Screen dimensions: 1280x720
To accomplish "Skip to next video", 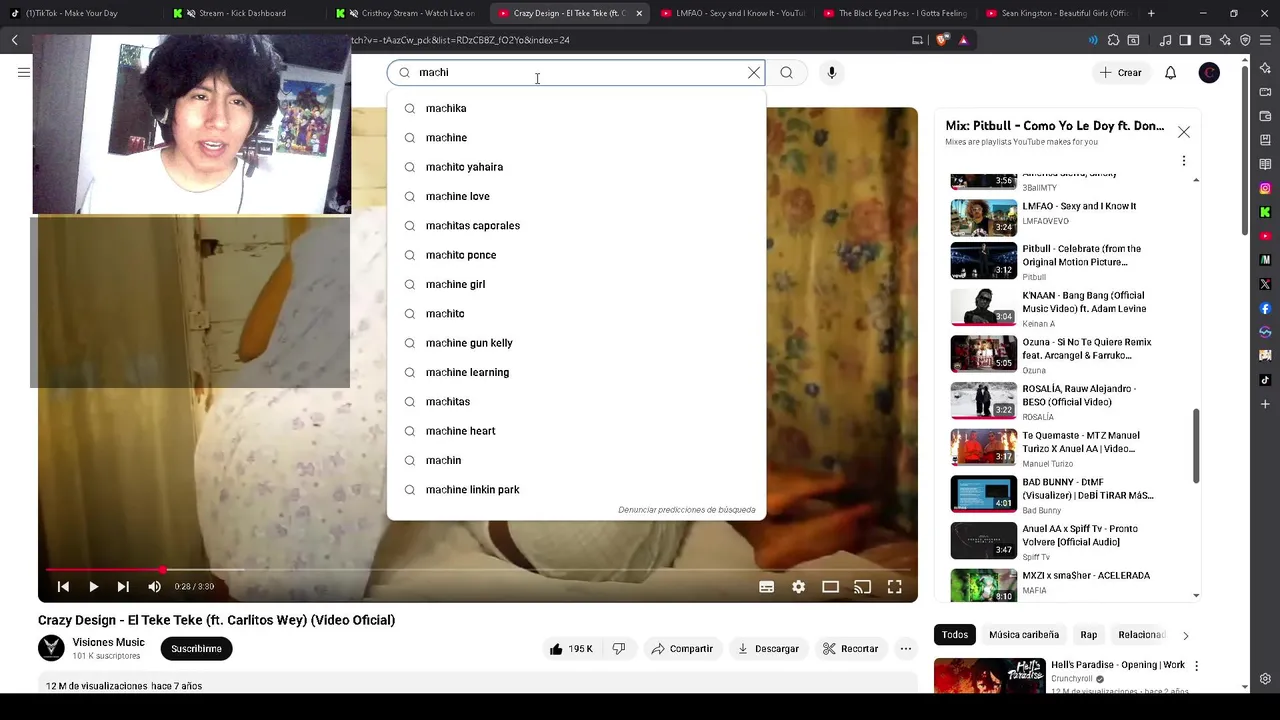I will [123, 587].
